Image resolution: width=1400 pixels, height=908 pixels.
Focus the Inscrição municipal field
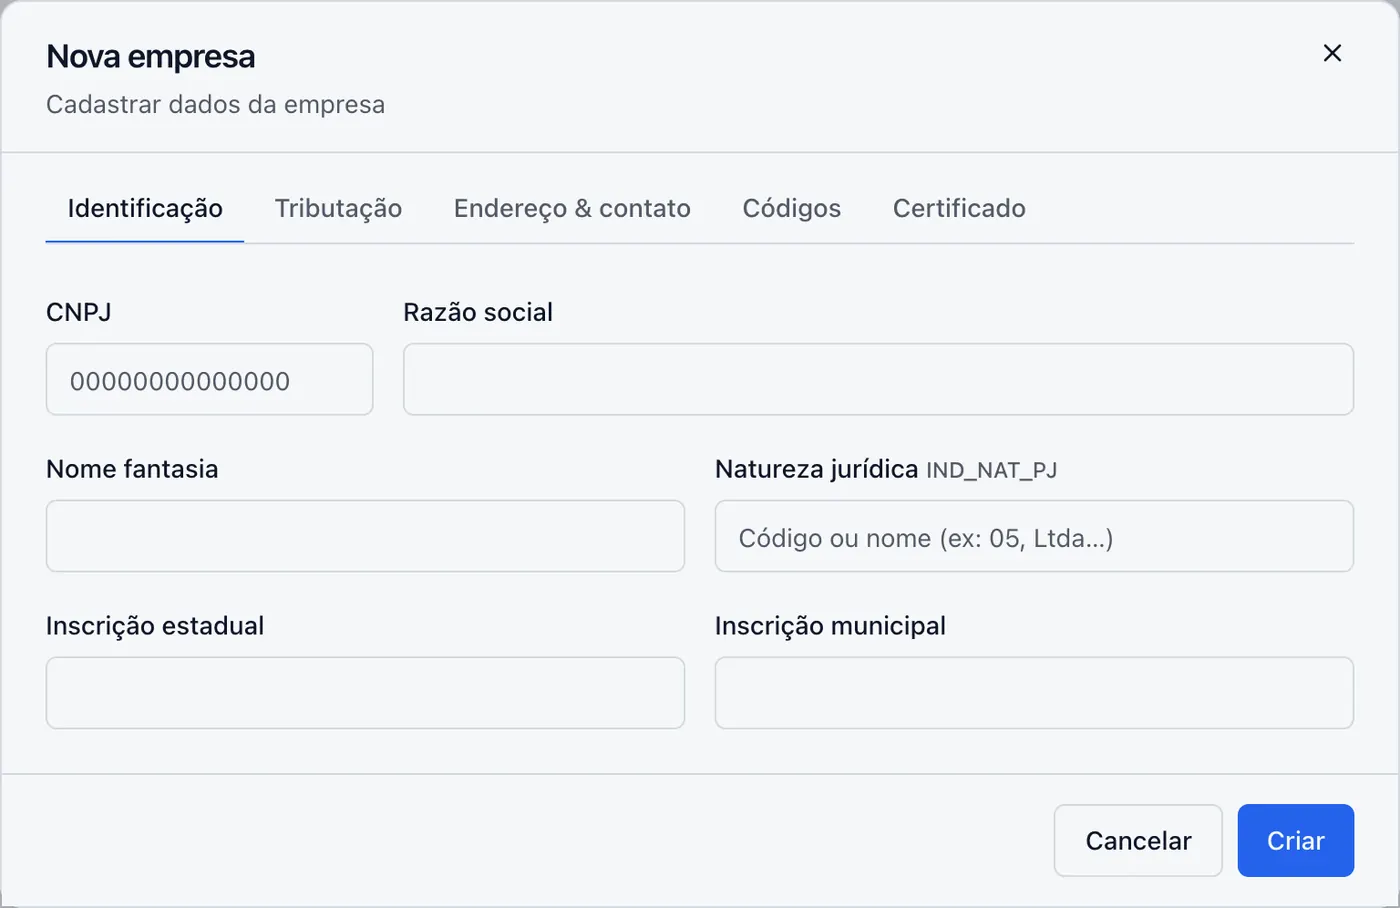1034,693
